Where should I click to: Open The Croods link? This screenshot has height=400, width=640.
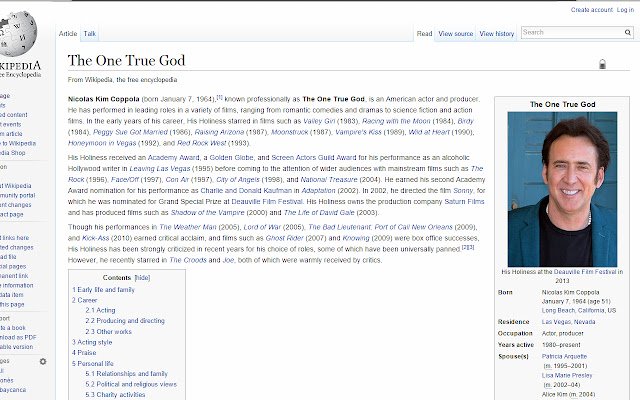click(x=188, y=260)
